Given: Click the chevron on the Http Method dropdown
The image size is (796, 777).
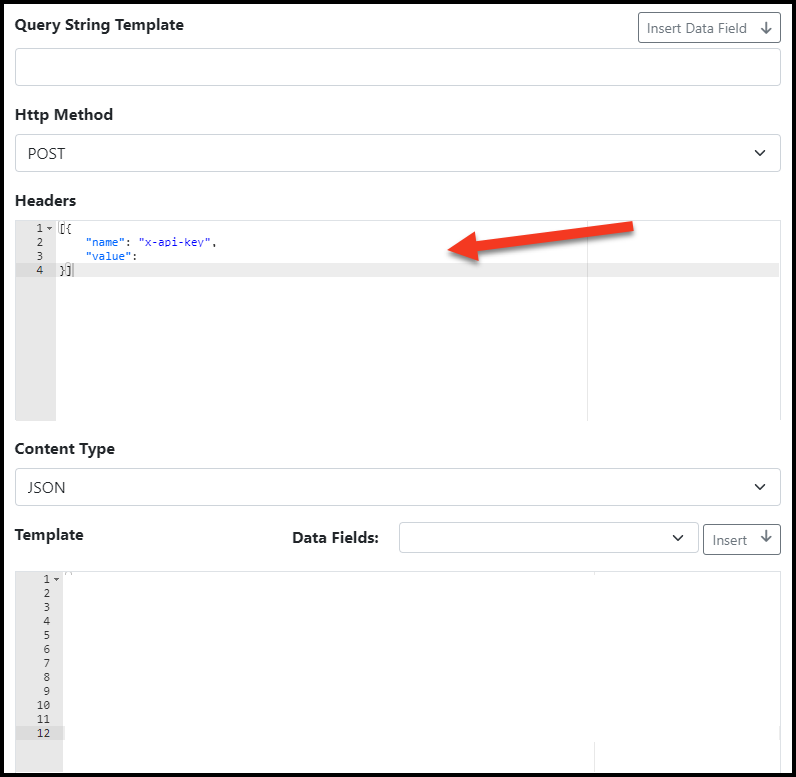Looking at the screenshot, I should (759, 153).
